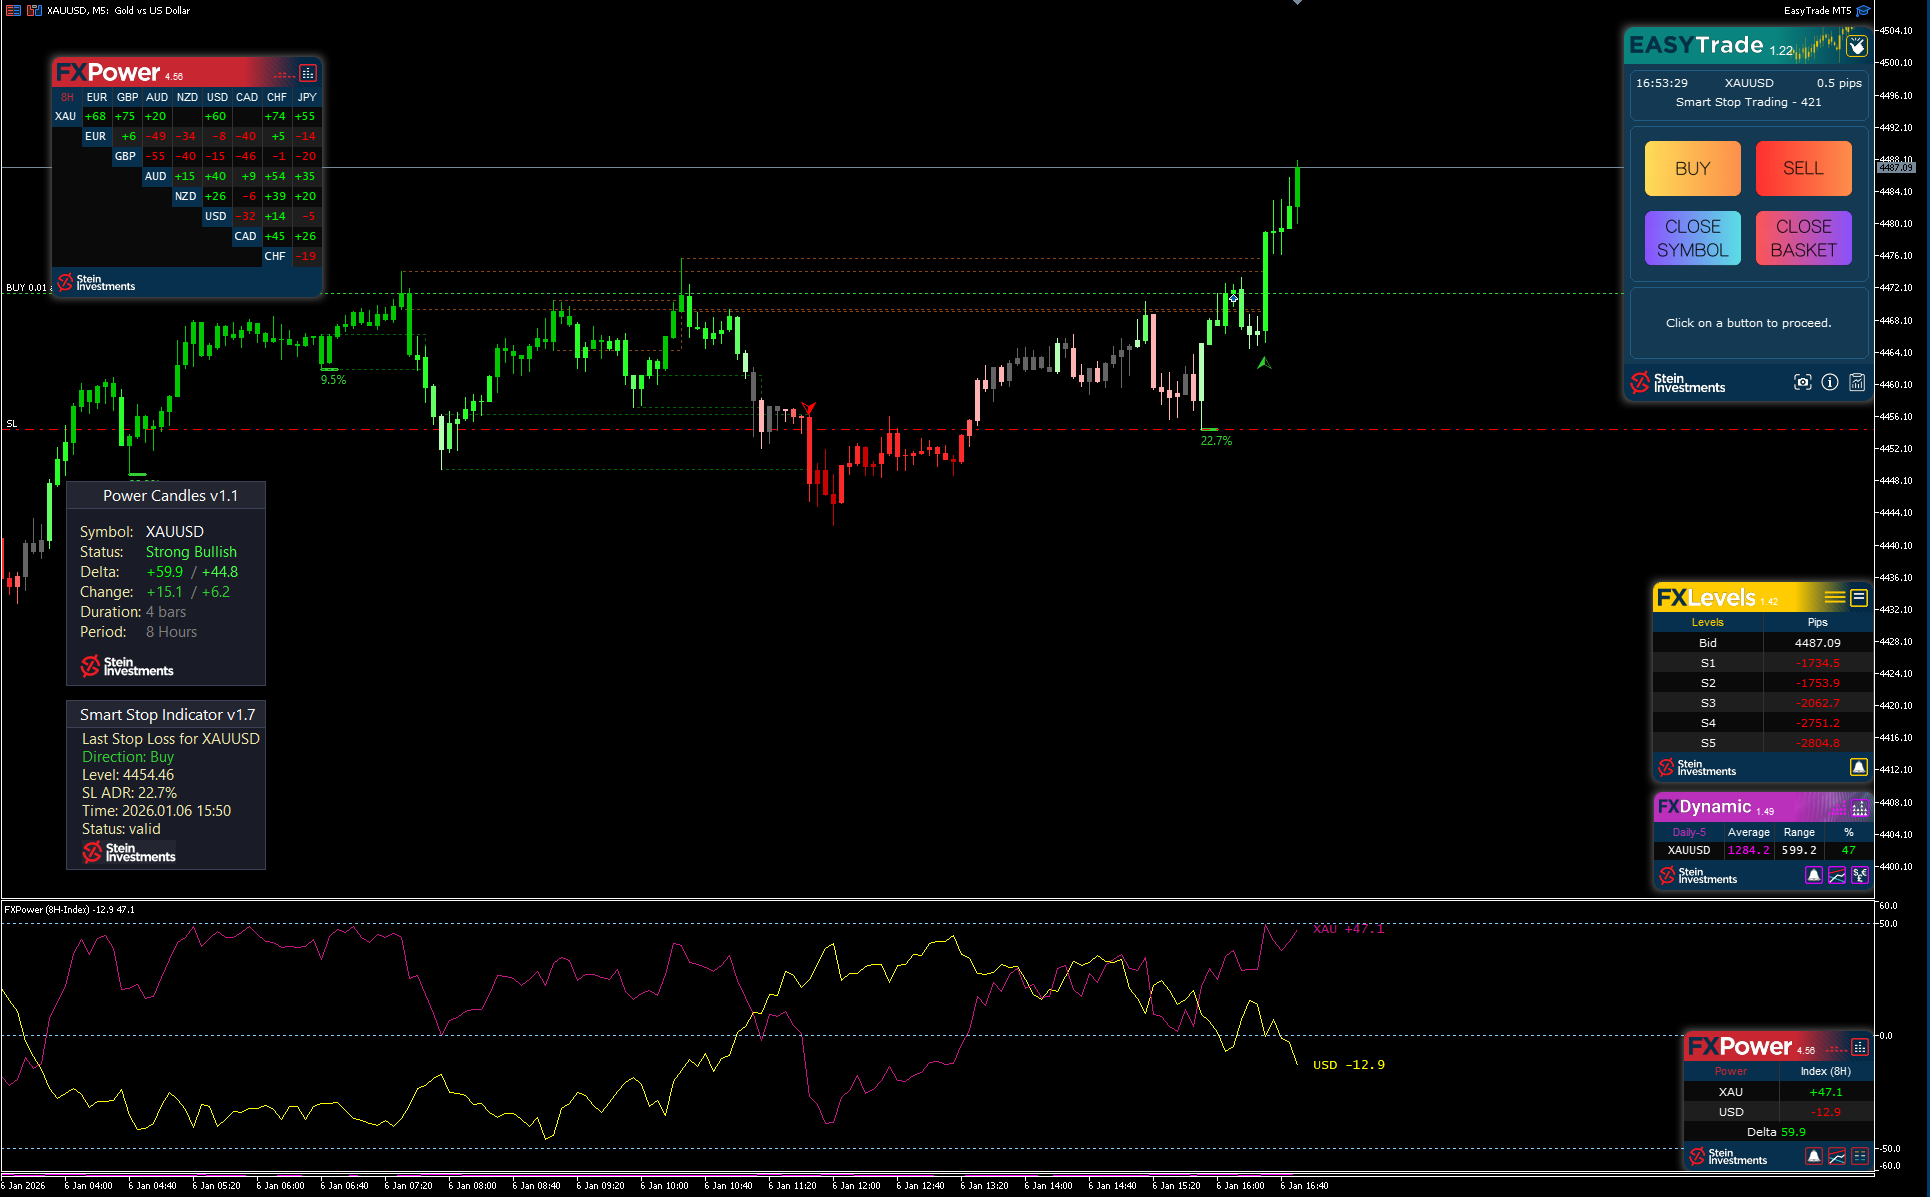Click the Levels column header in FXLevels
Image resolution: width=1930 pixels, height=1197 pixels.
1707,622
